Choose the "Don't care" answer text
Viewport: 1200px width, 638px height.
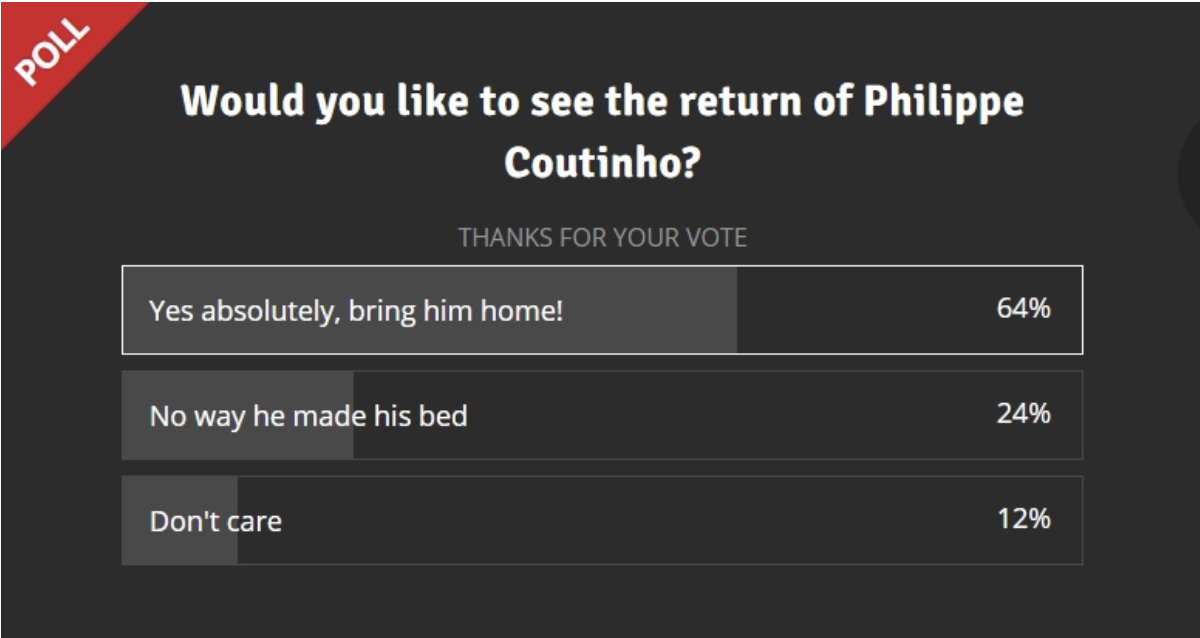pyautogui.click(x=215, y=521)
